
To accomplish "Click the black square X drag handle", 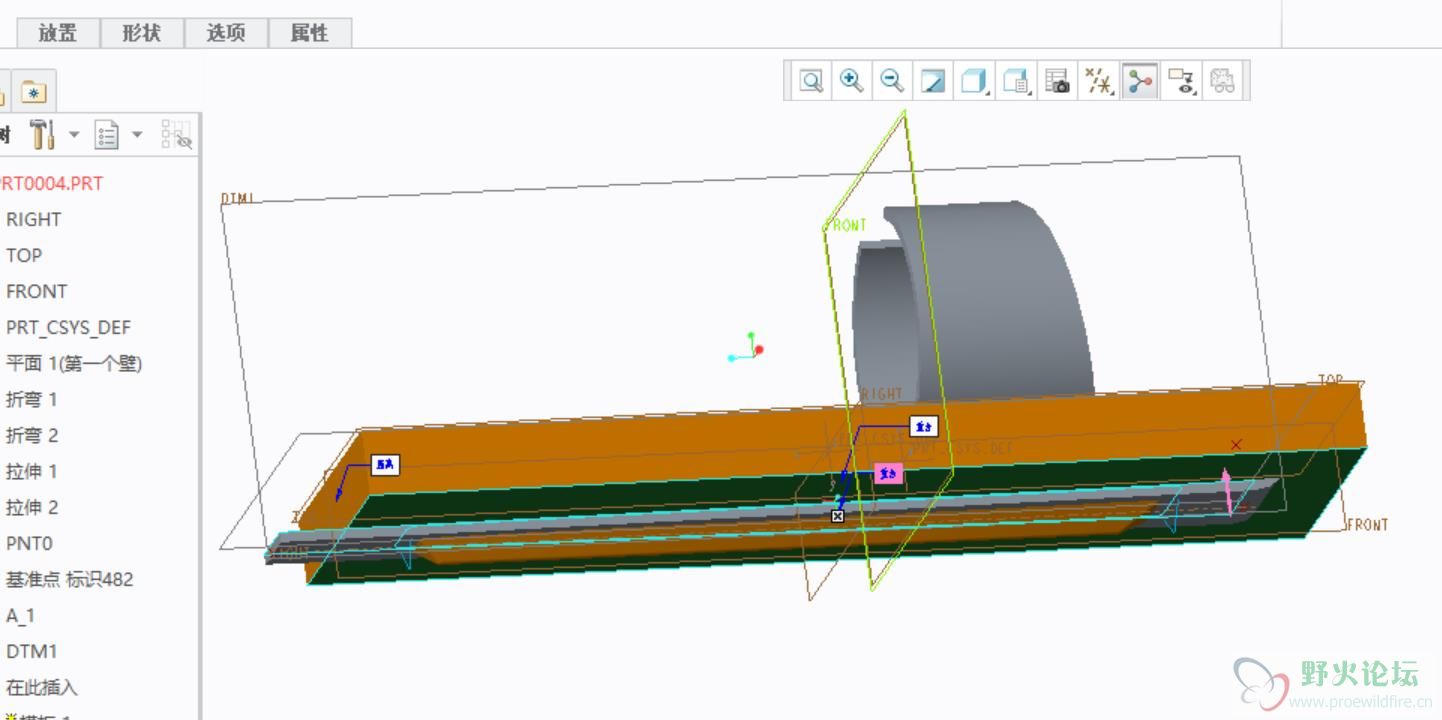I will [838, 516].
